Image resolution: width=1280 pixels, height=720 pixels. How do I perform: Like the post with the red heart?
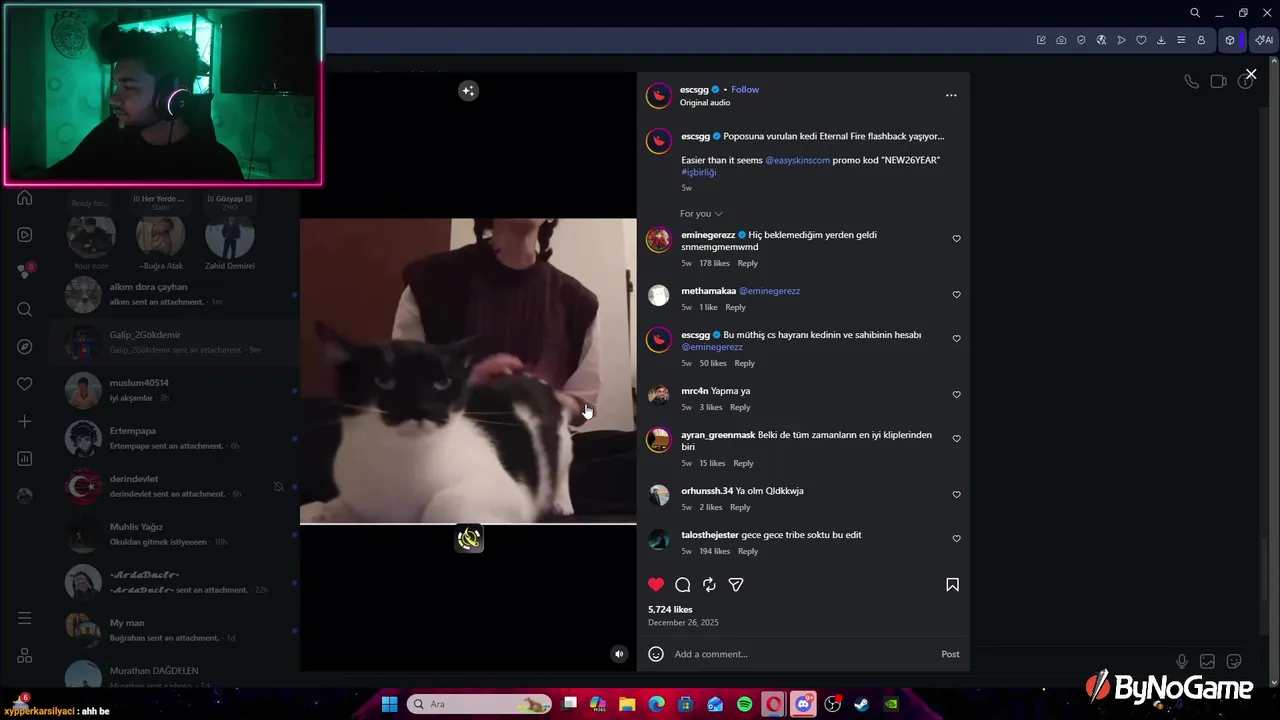pos(656,585)
